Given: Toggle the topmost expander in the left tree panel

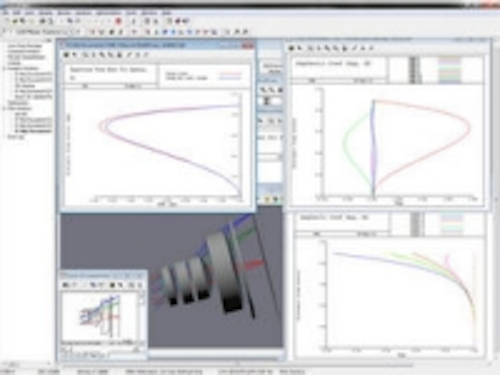Looking at the screenshot, I should tap(4, 68).
